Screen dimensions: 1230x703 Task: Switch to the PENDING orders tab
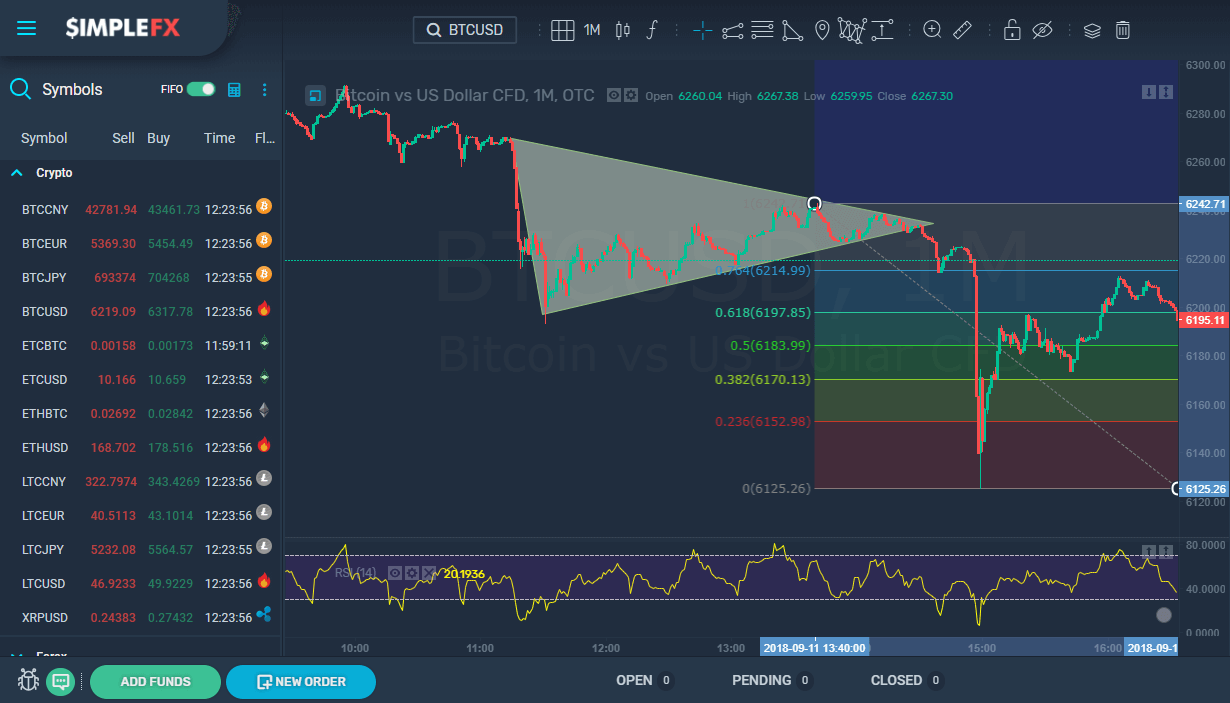(773, 680)
